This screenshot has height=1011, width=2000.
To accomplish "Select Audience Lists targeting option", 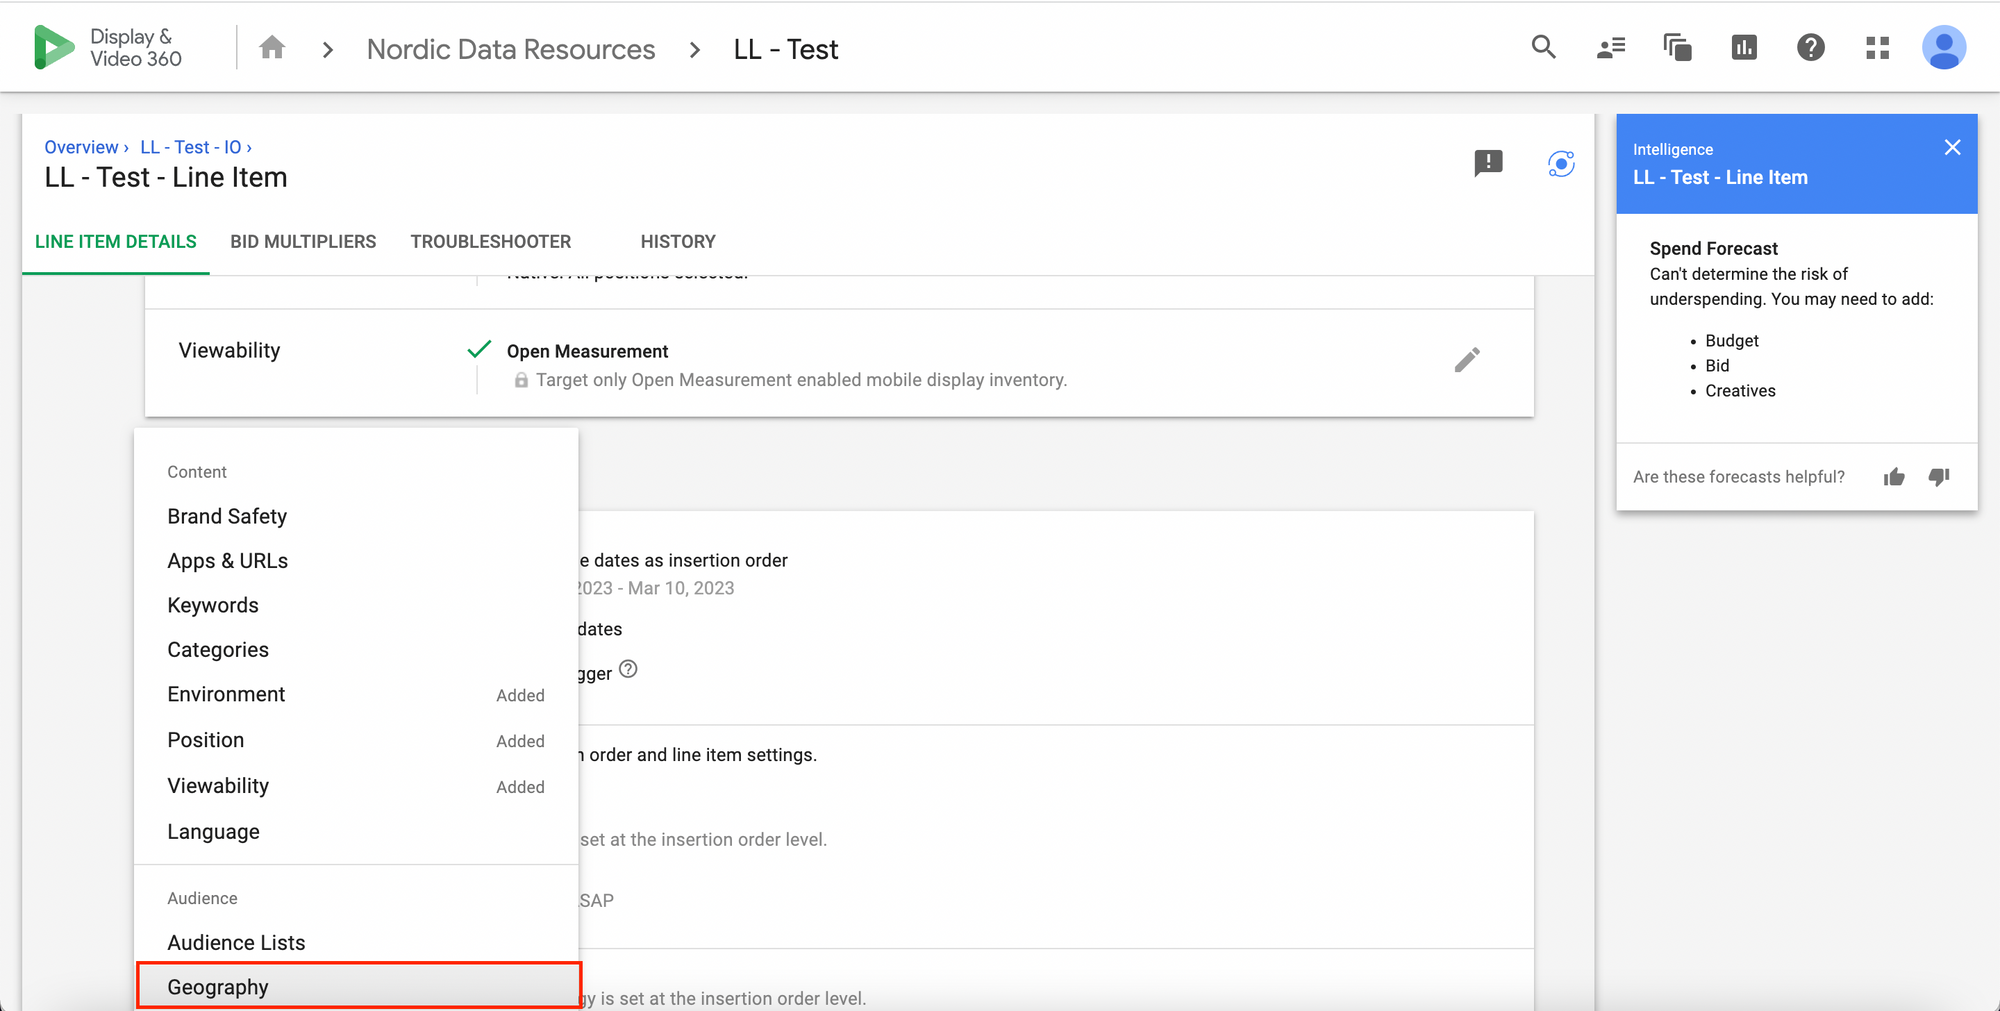I will click(x=356, y=943).
